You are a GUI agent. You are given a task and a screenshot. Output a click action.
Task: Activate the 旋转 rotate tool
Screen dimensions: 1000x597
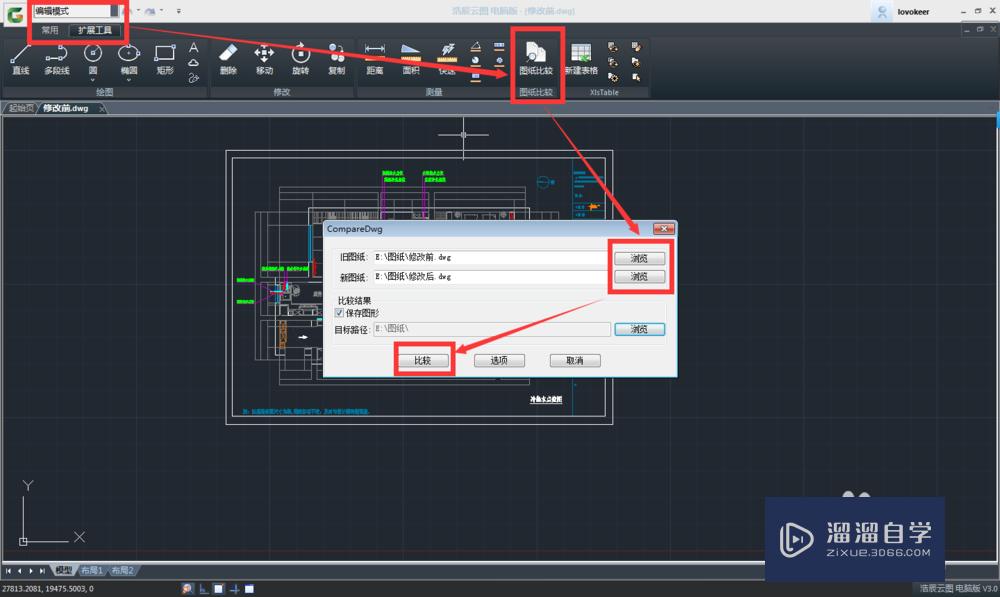click(300, 59)
